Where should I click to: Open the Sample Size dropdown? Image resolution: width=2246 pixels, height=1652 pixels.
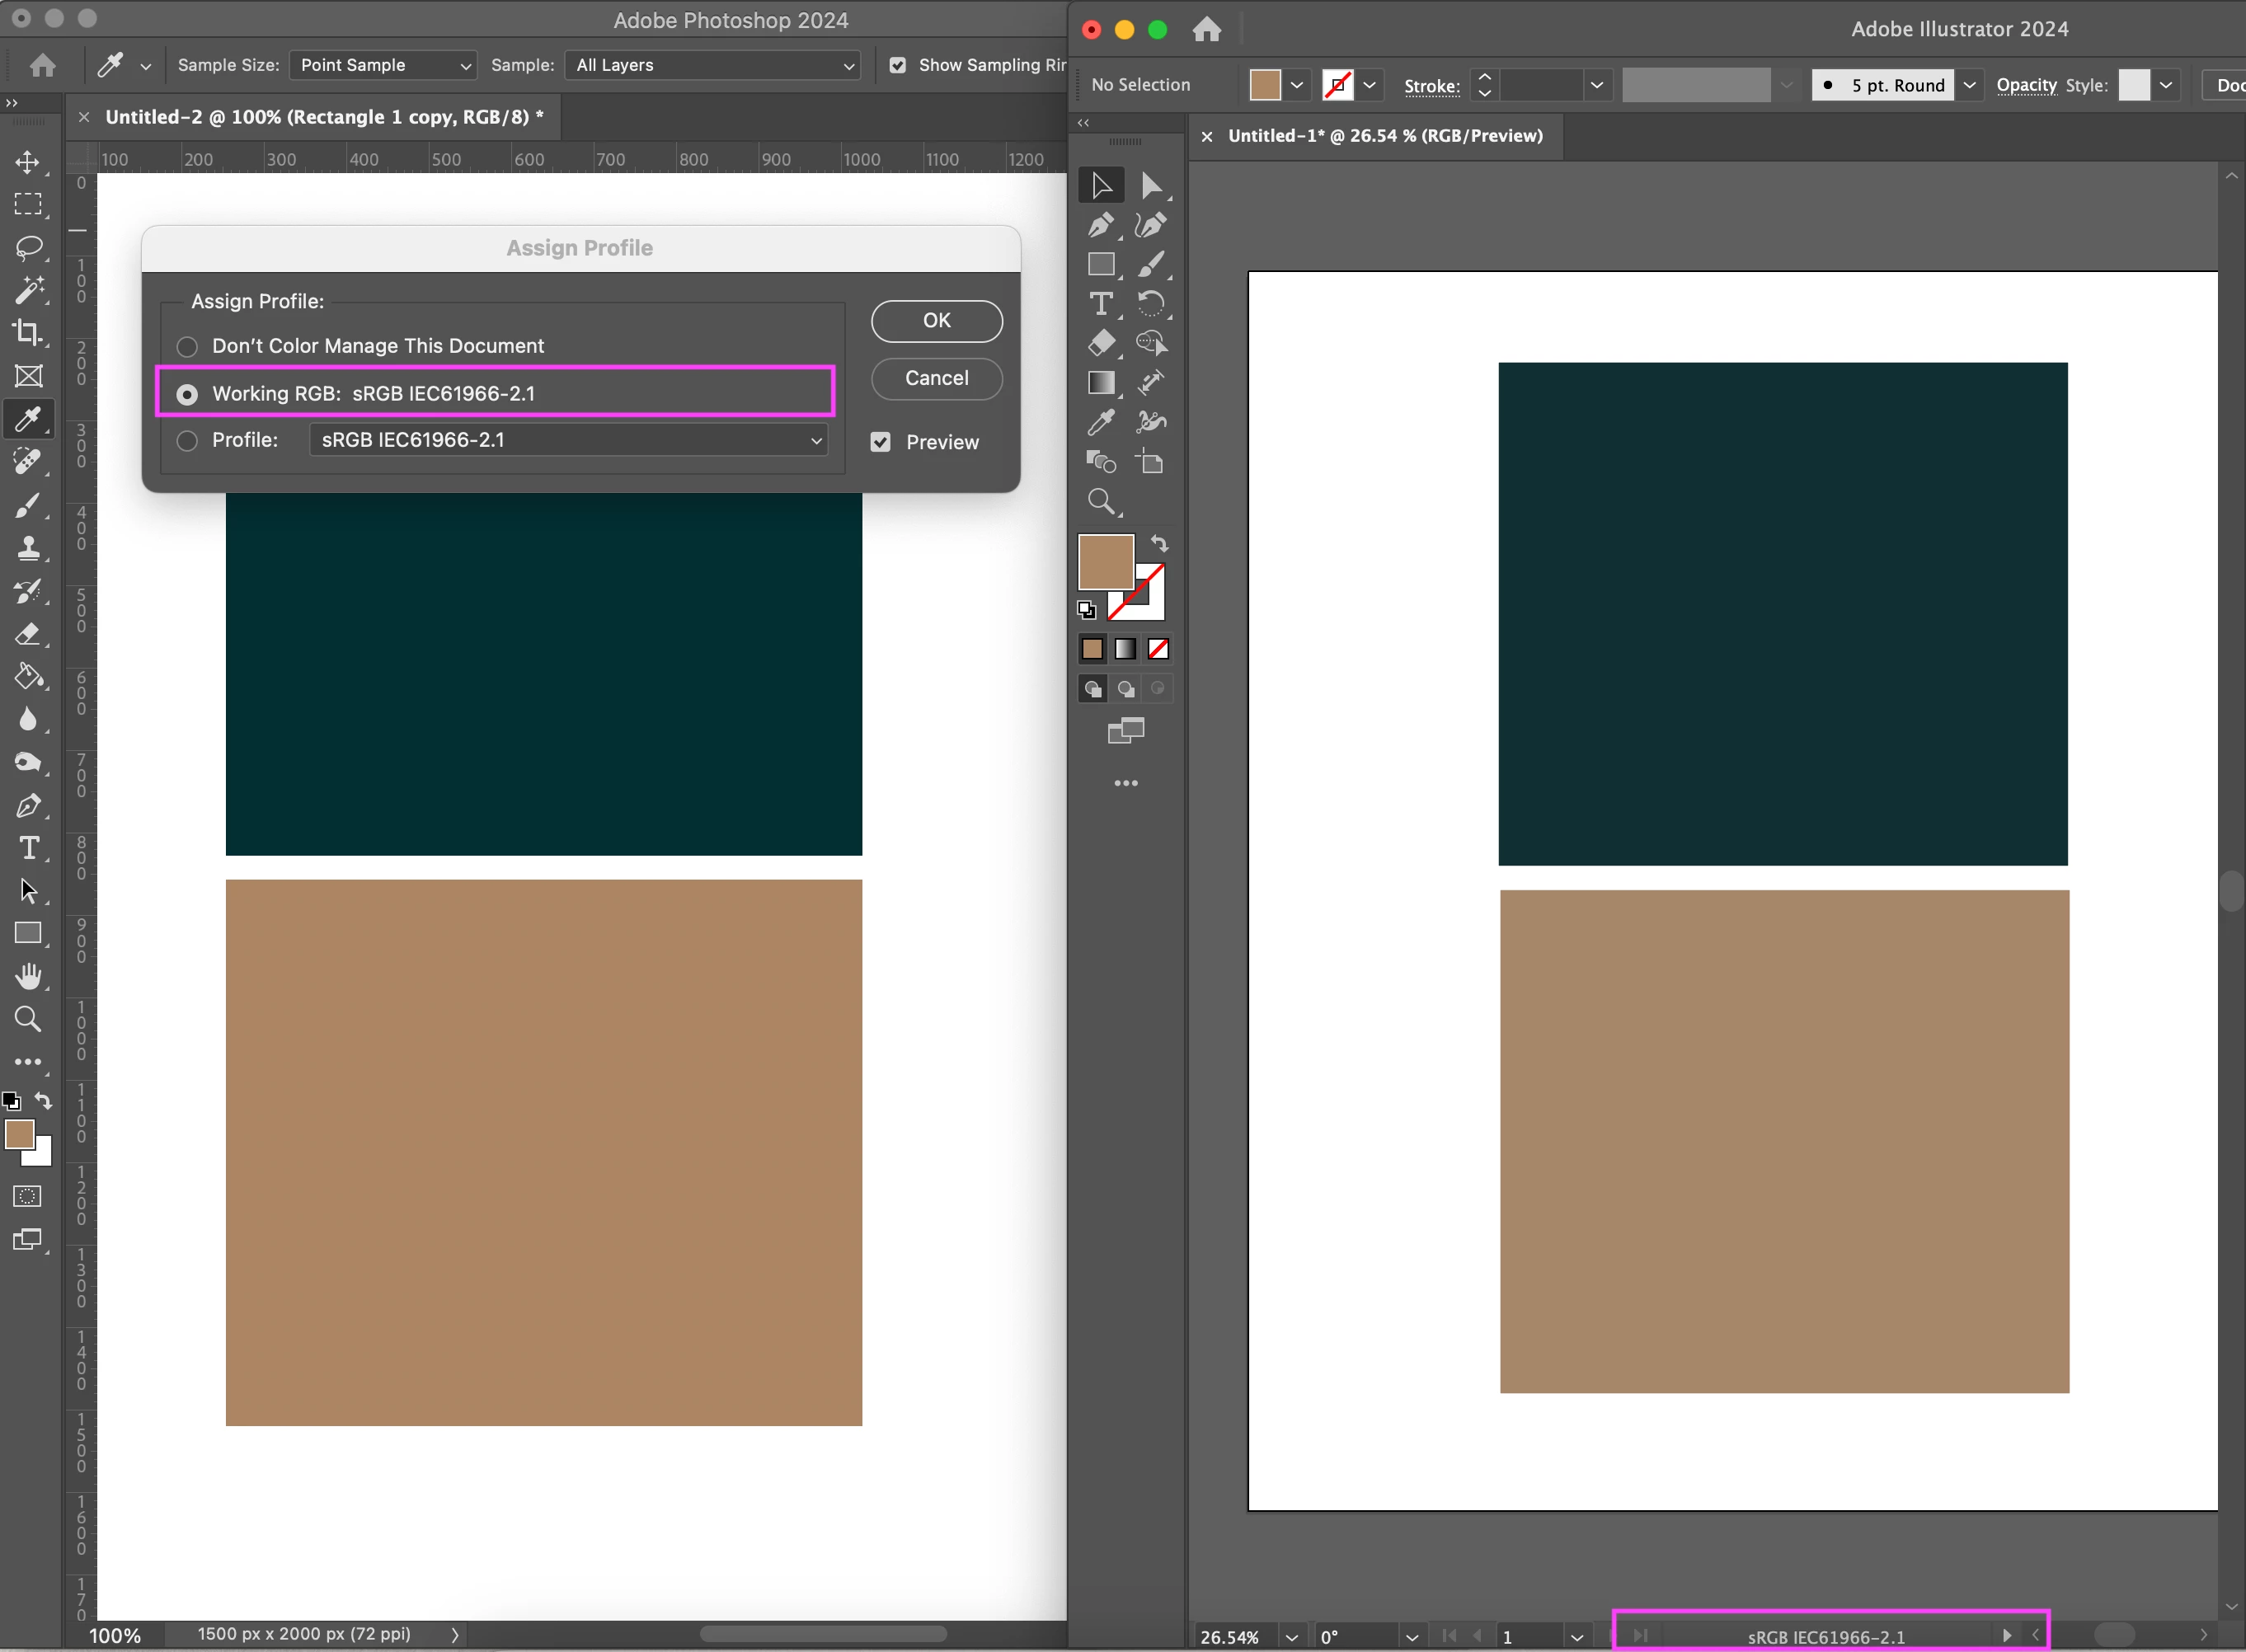(x=383, y=65)
